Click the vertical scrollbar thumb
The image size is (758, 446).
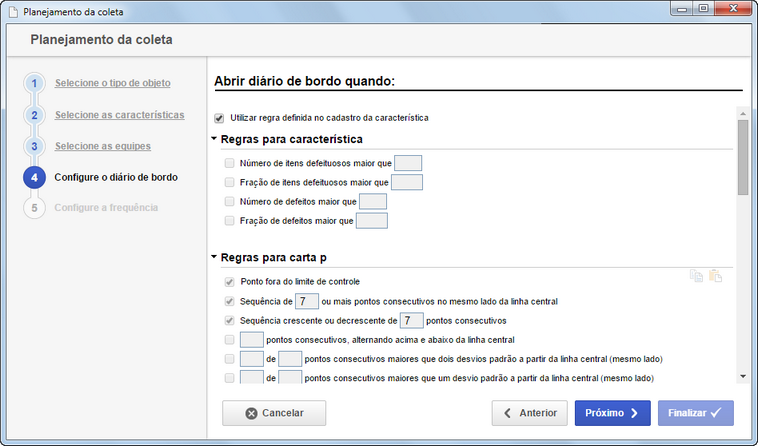pyautogui.click(x=743, y=158)
